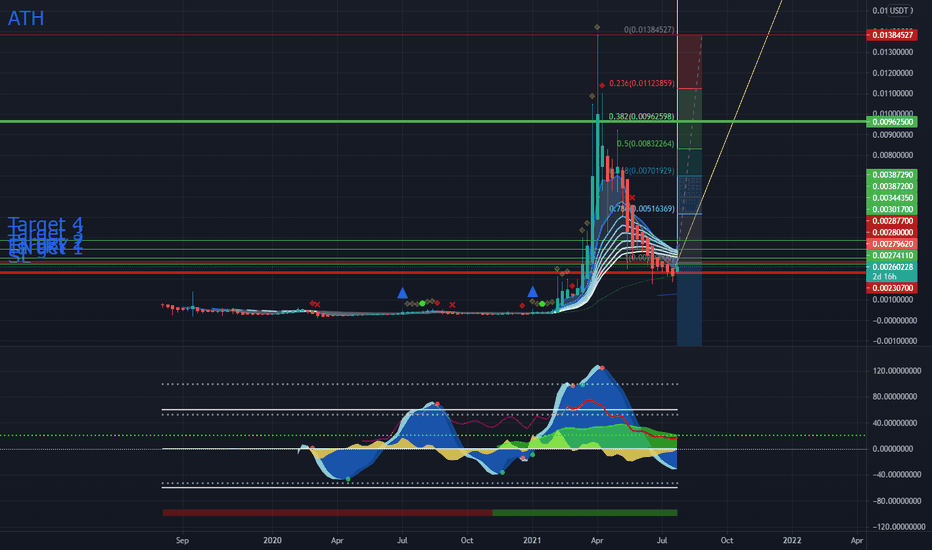The image size is (932, 550).
Task: Click the dark green trend bar under the oscillator
Action: pos(585,513)
